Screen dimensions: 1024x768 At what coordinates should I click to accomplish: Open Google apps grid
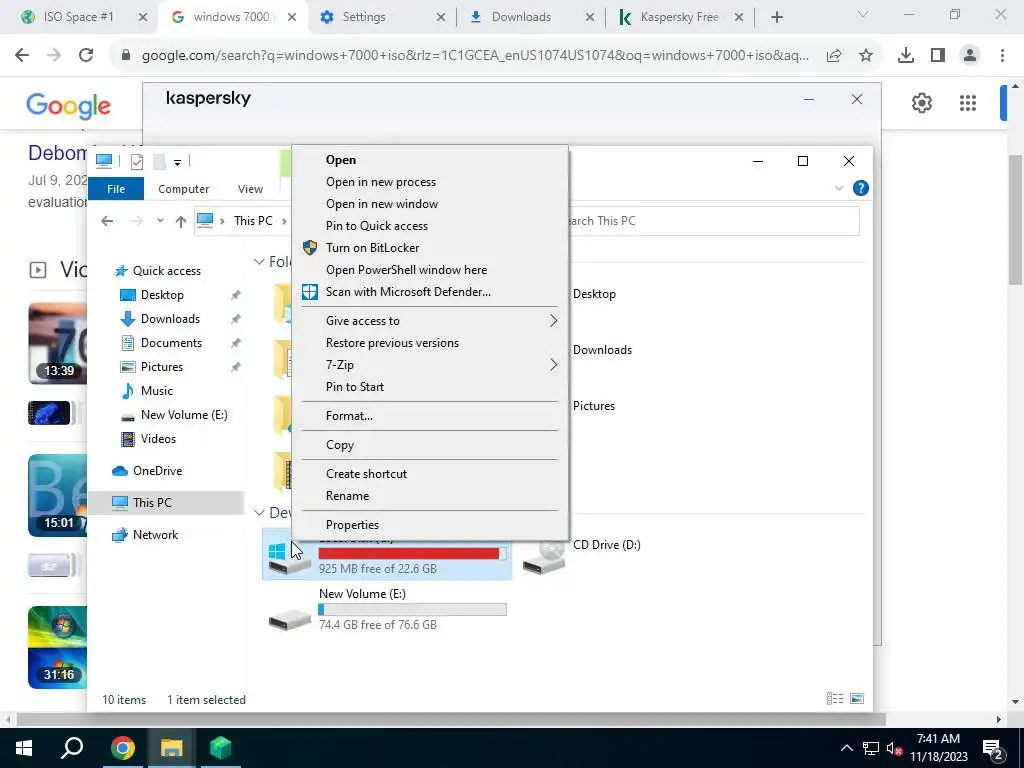tap(968, 103)
